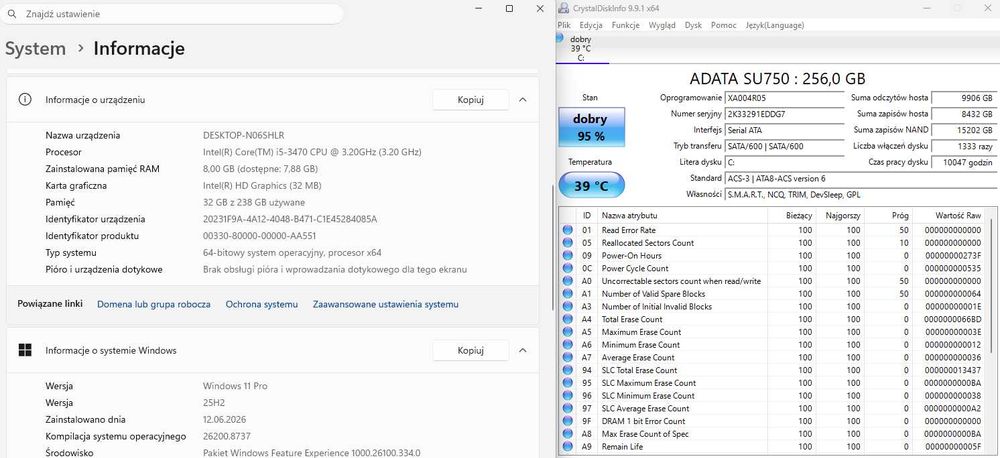Image resolution: width=1000 pixels, height=458 pixels.
Task: Click the 39 °C temperature button
Action: (x=591, y=186)
